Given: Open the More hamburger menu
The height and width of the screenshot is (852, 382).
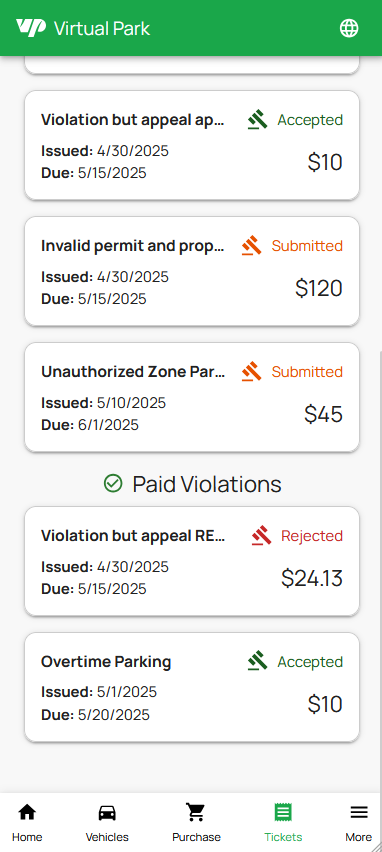Looking at the screenshot, I should pos(359,812).
